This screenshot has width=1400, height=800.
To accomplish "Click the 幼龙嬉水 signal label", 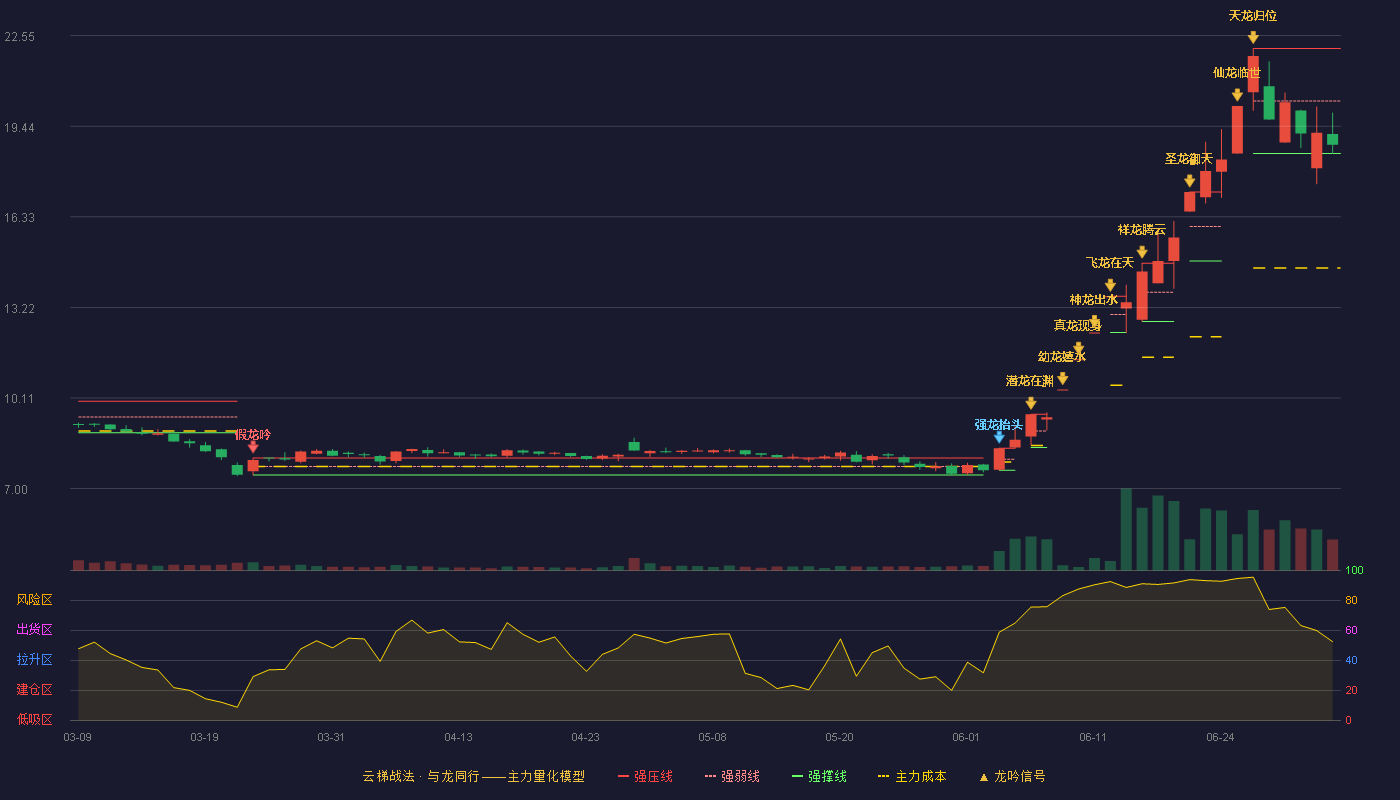I will click(x=1062, y=357).
